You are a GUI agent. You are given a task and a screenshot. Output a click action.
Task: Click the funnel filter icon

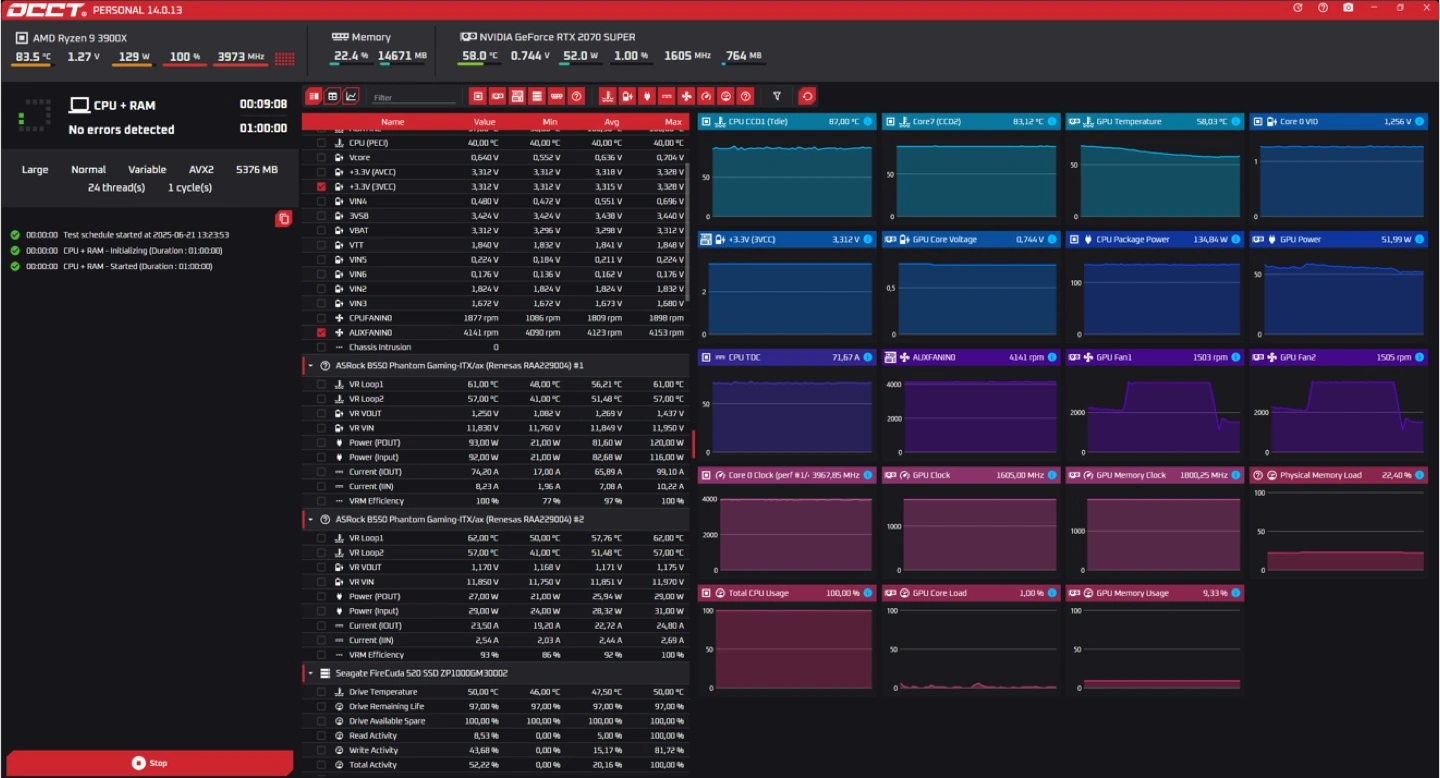click(777, 96)
